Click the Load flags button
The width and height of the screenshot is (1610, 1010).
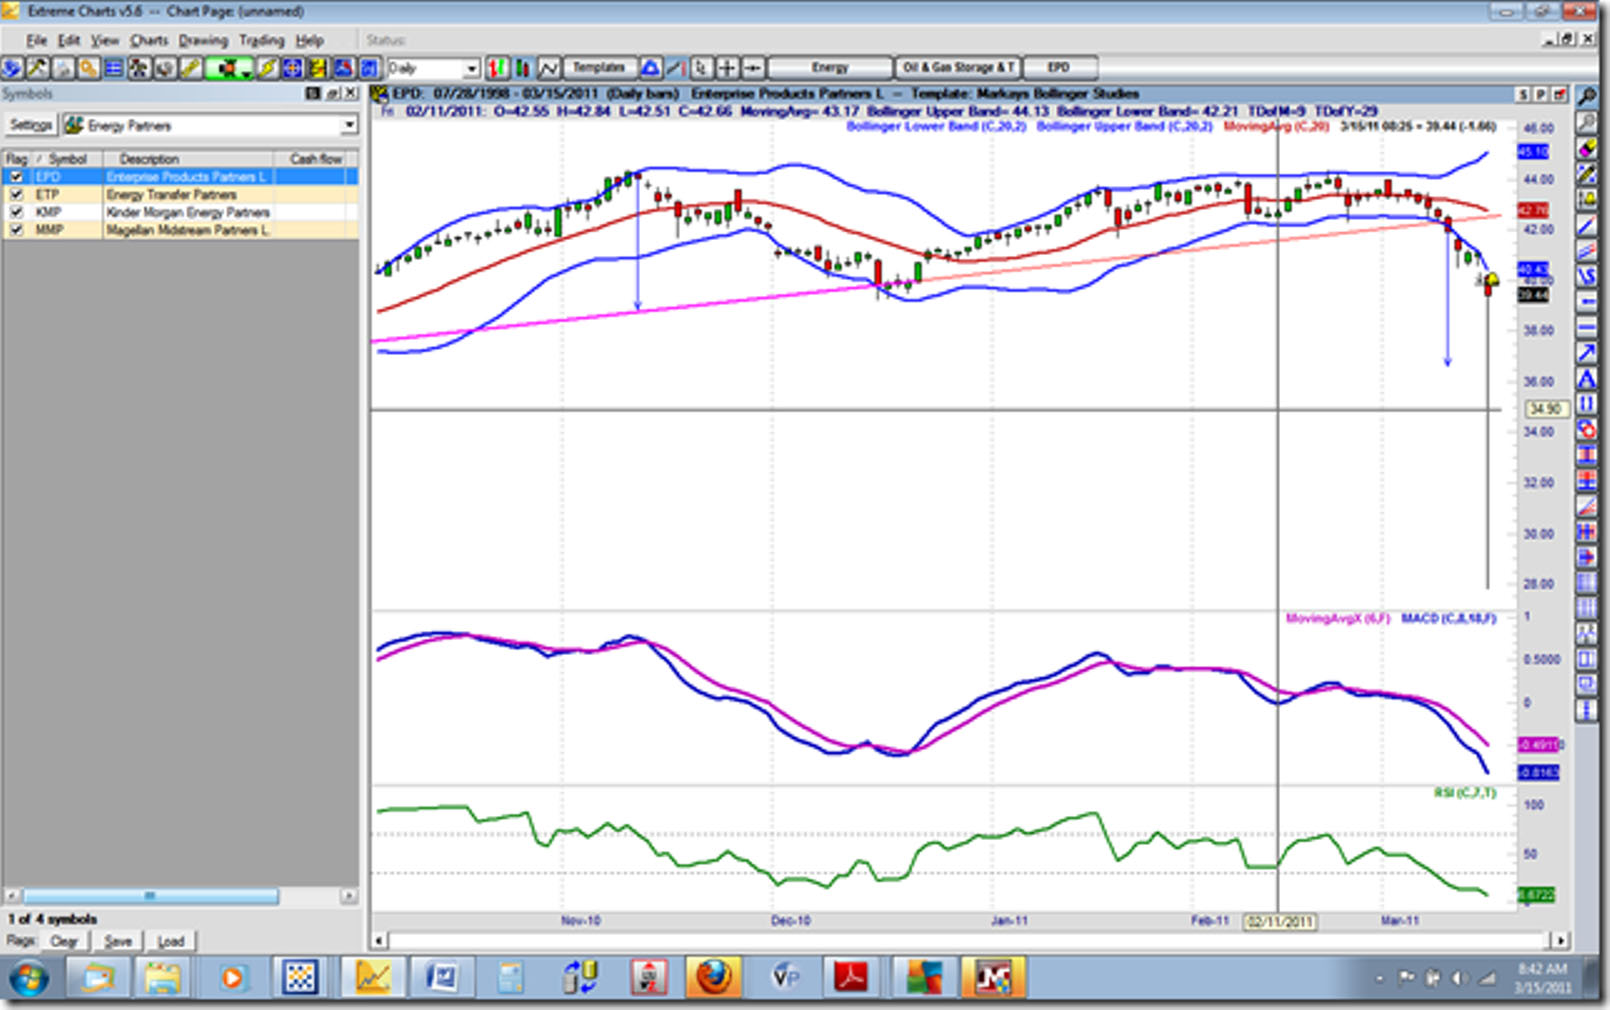pos(171,941)
